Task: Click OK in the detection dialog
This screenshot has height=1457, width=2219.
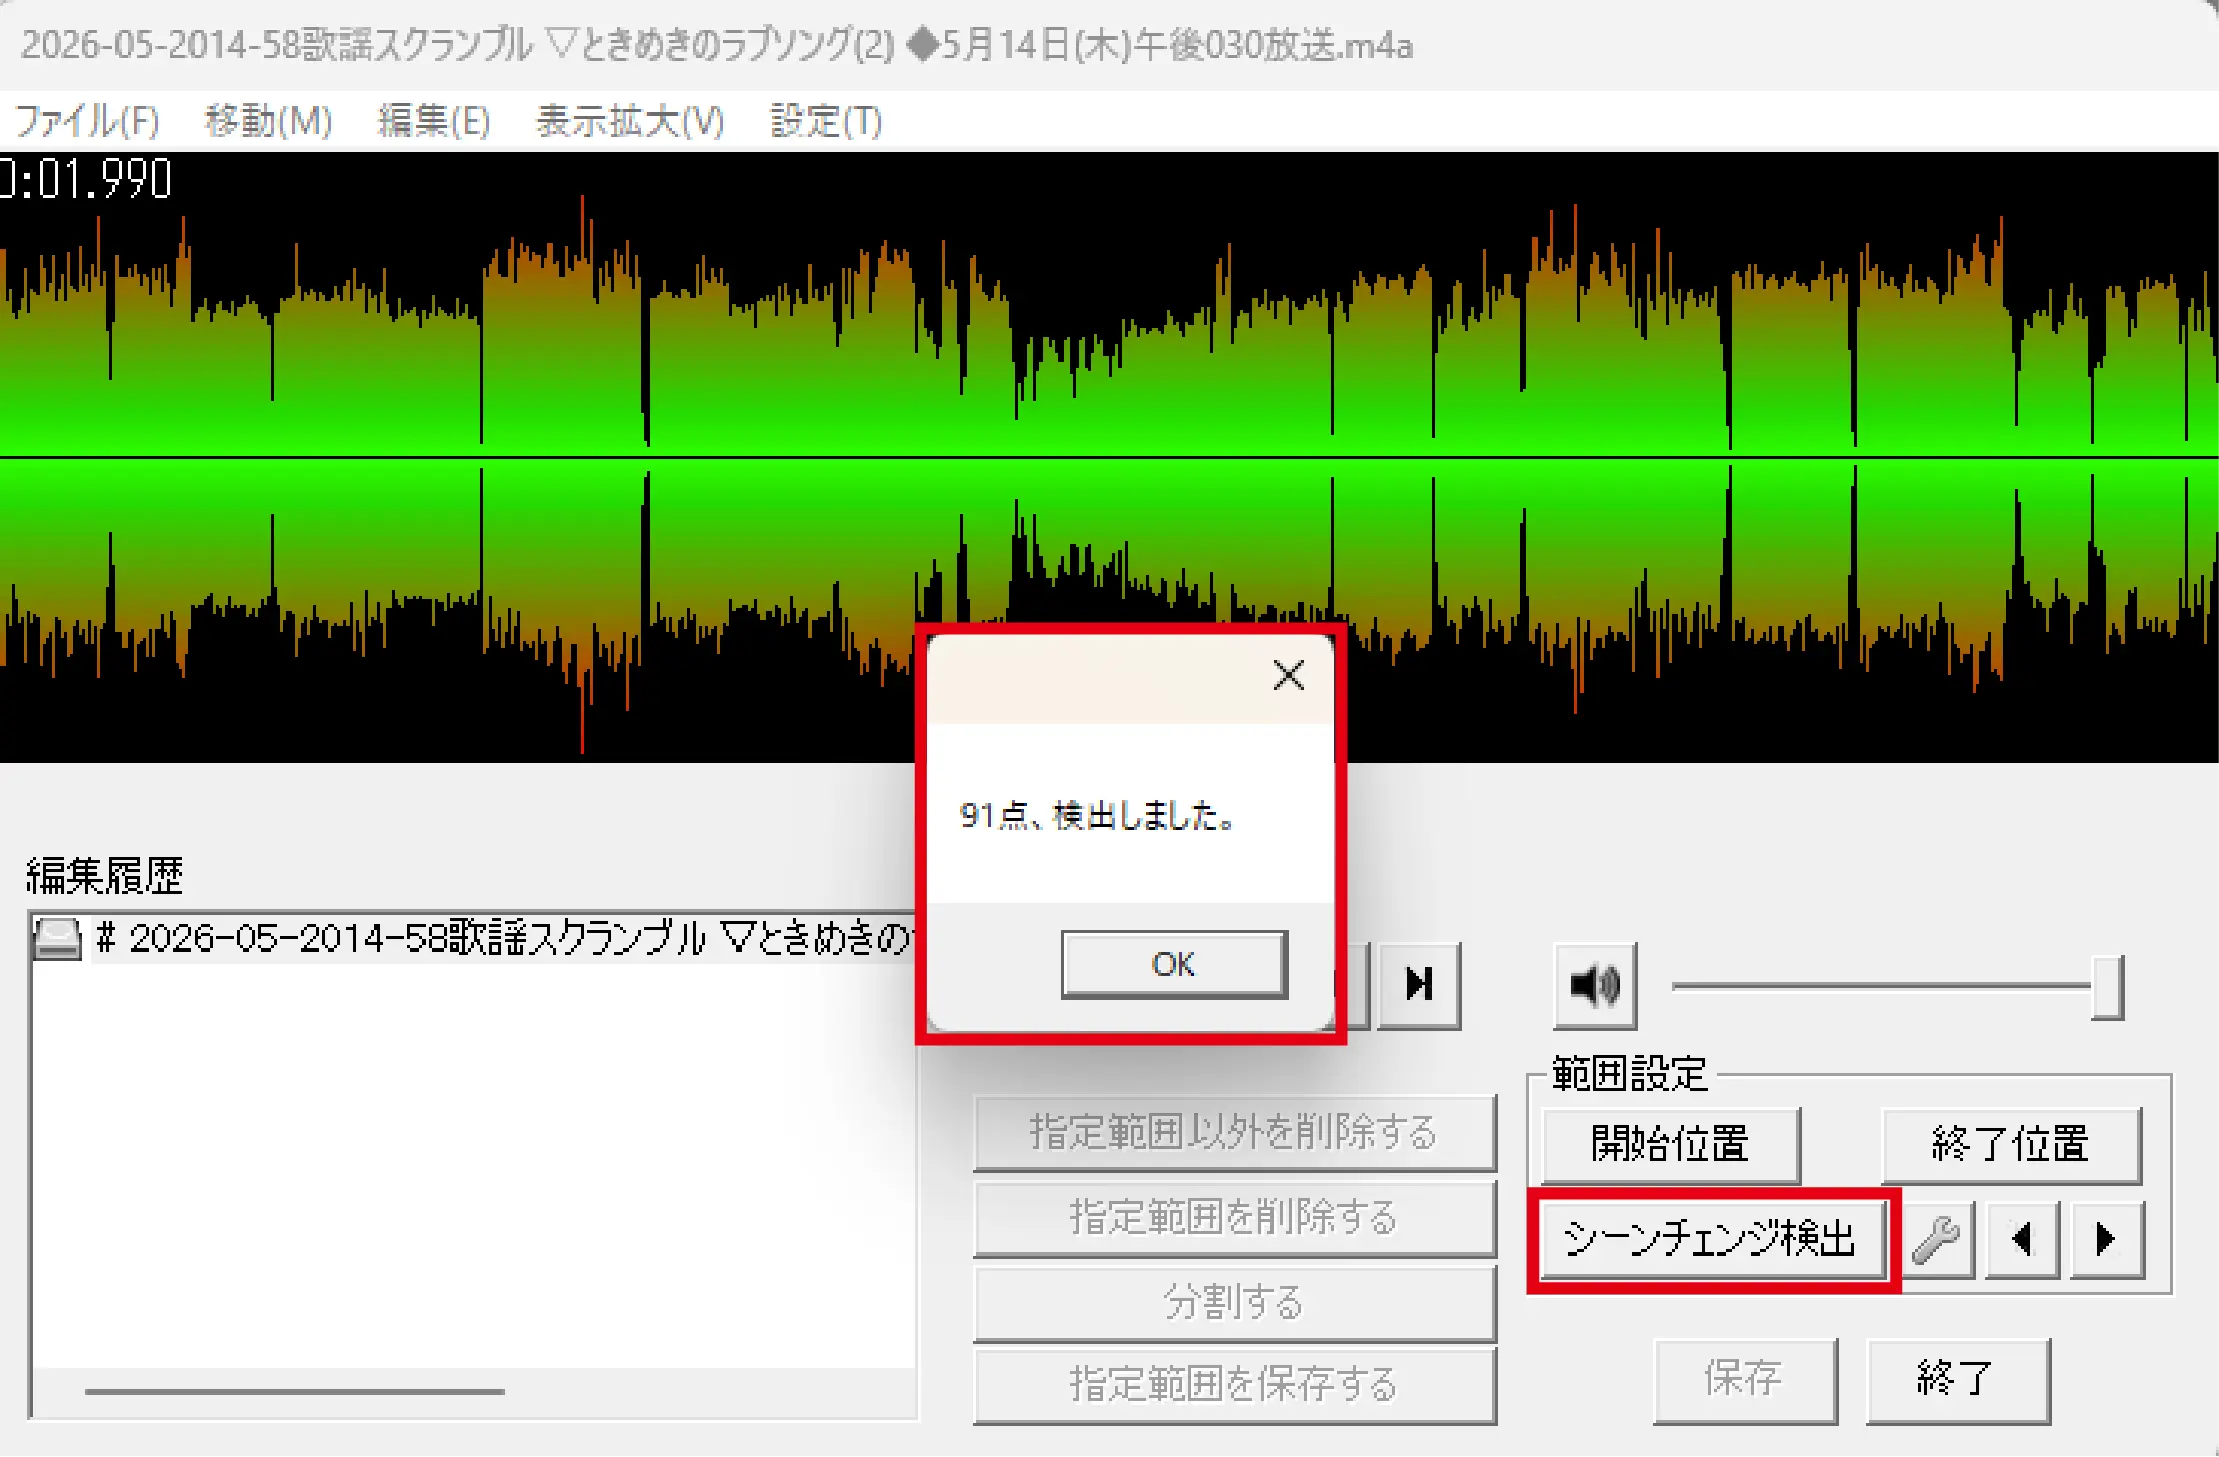Action: tap(1174, 964)
